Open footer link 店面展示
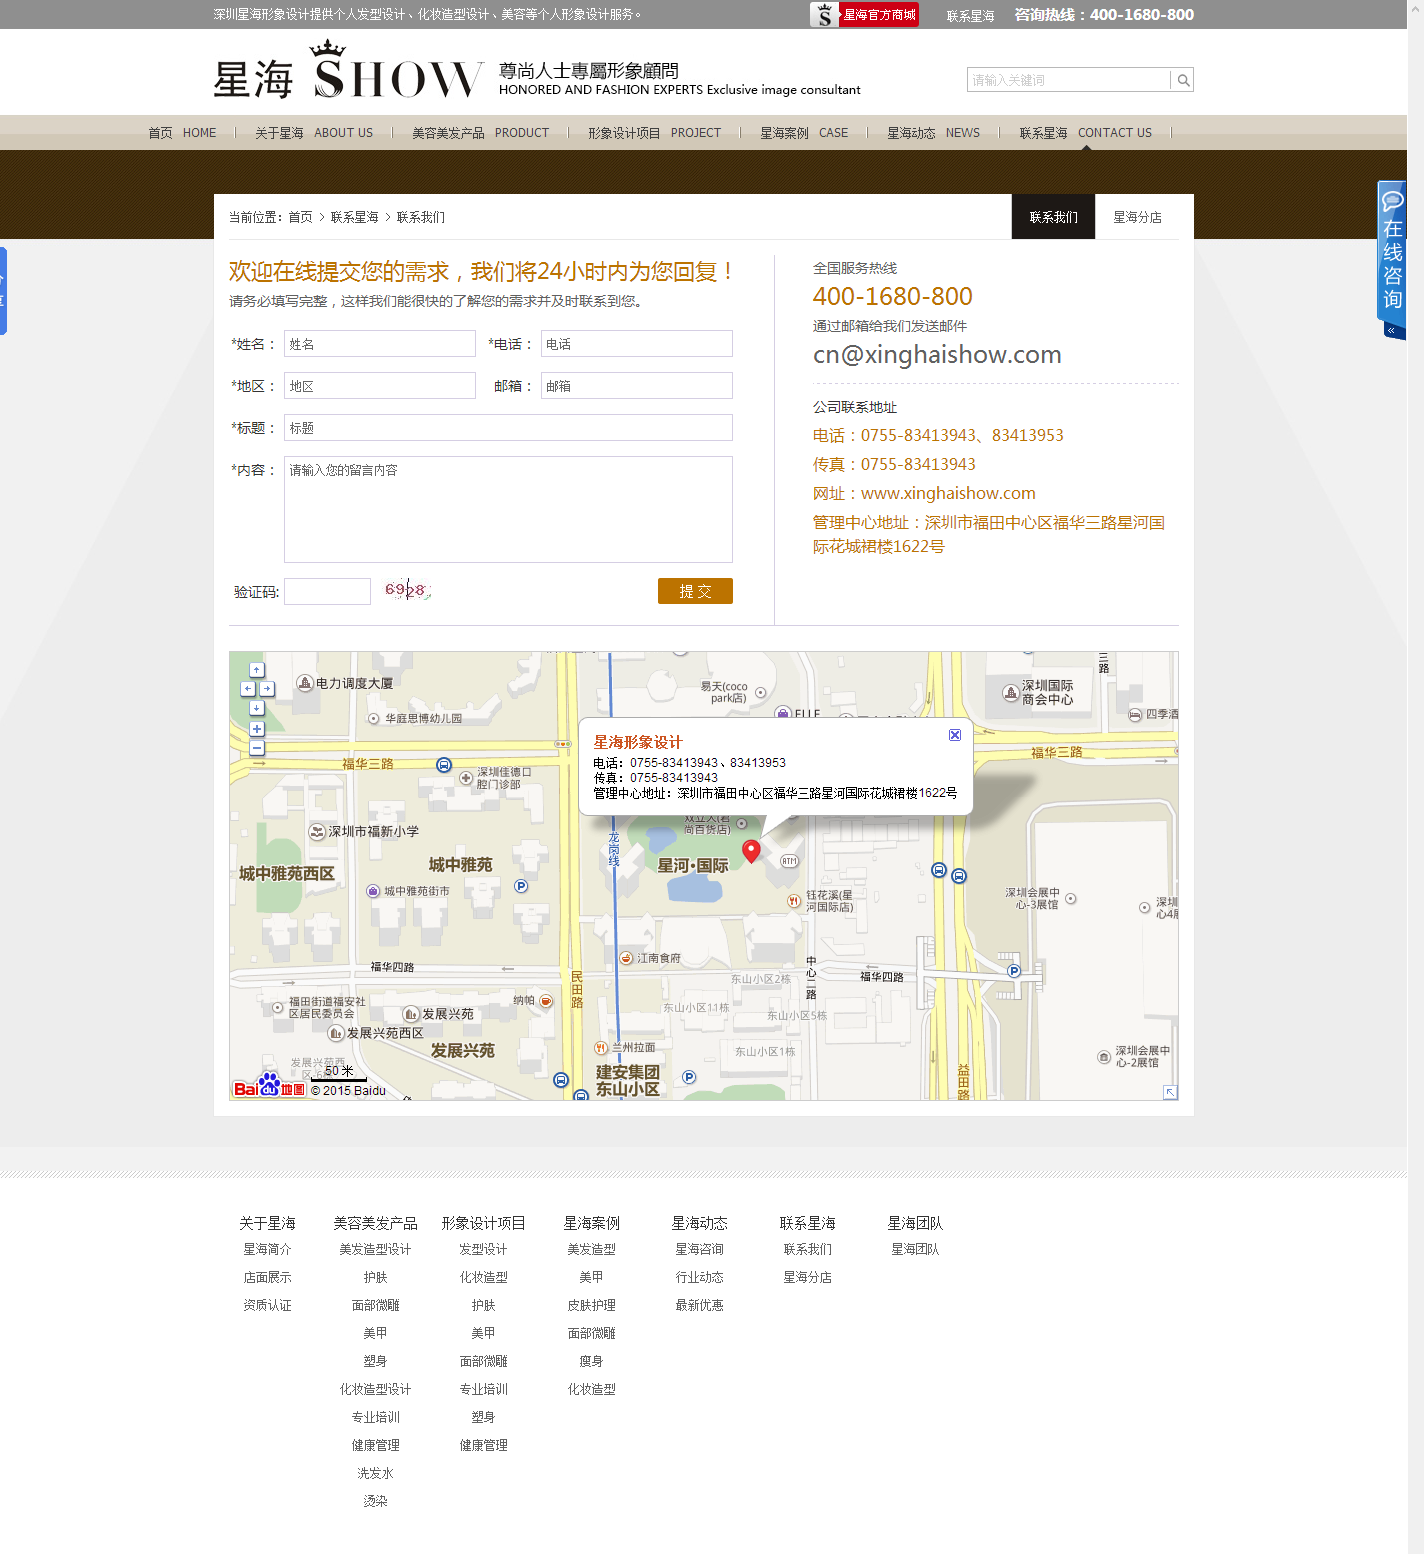Viewport: 1424px width, 1554px height. pos(267,1277)
